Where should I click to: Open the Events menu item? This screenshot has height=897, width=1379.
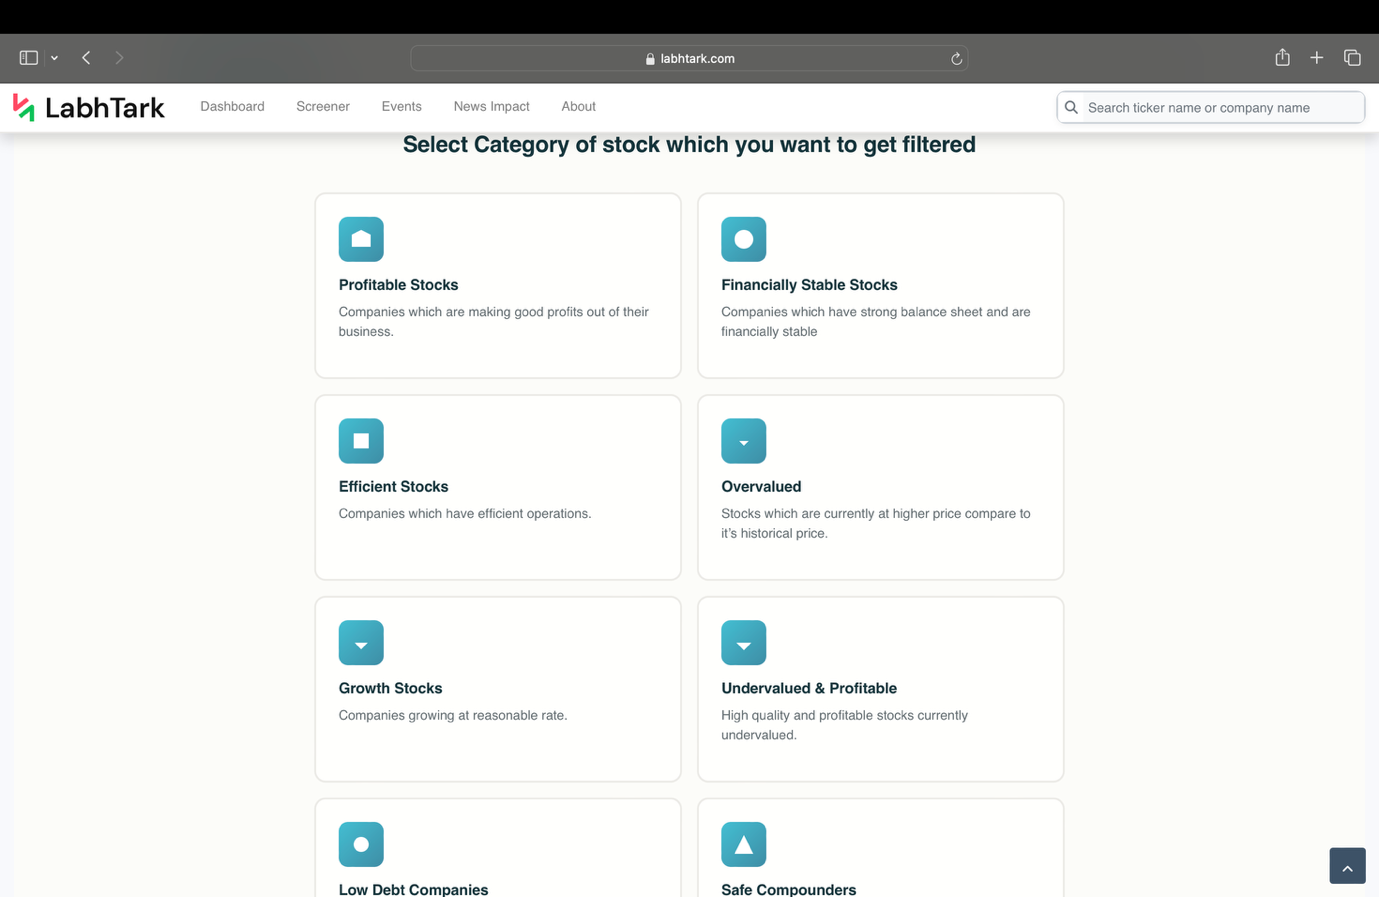(401, 107)
